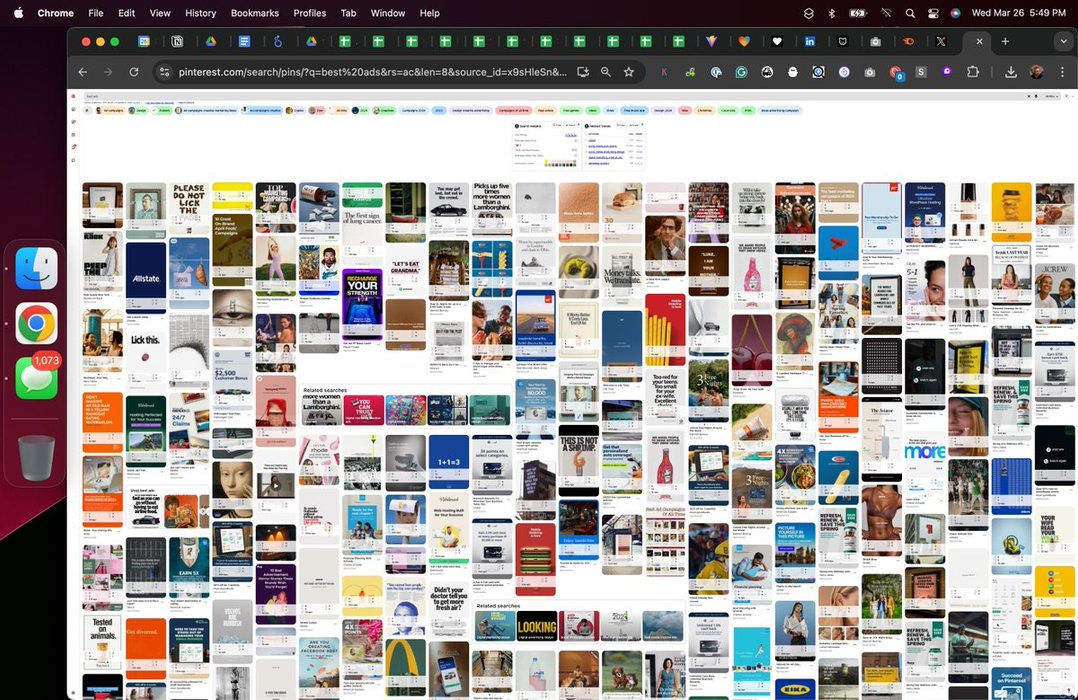The image size is (1078, 700).
Task: Open the Trash in the Dock
Action: 36,457
